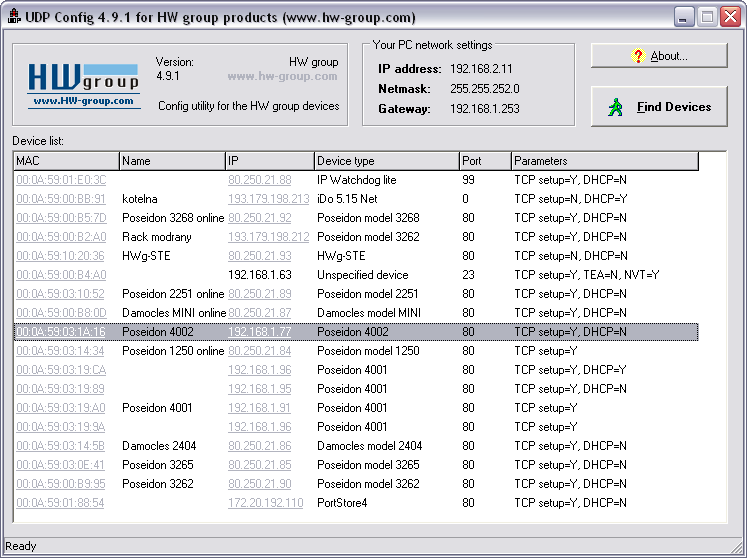Click 'kotelna' device name cell
The width and height of the screenshot is (747, 558).
(140, 199)
